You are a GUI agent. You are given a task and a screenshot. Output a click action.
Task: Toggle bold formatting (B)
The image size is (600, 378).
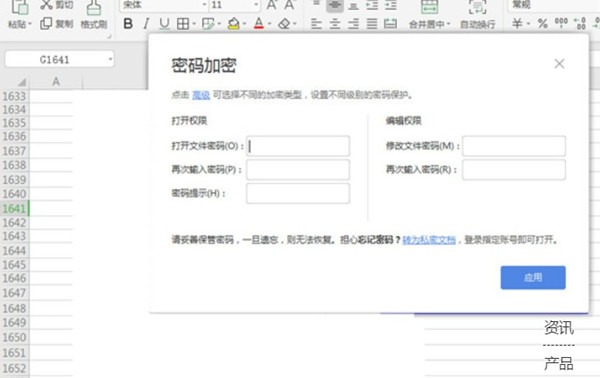pos(128,24)
